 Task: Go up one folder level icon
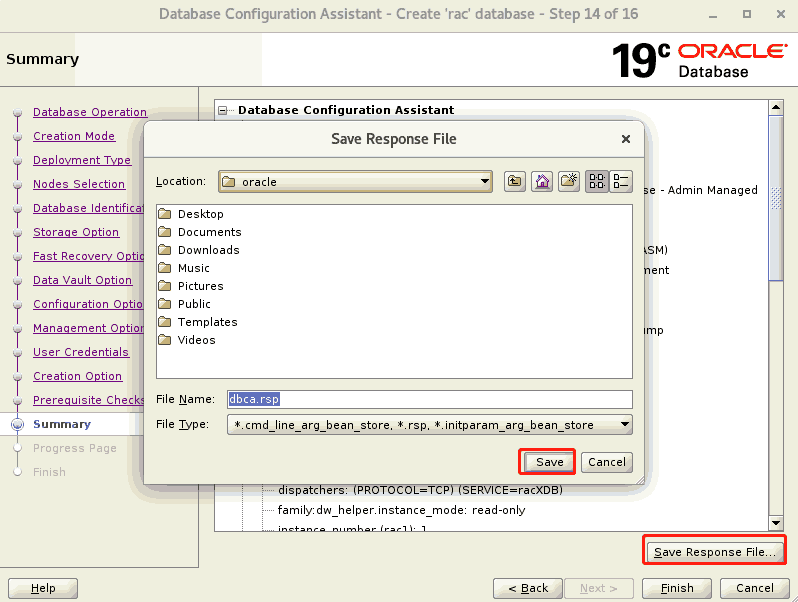point(515,181)
